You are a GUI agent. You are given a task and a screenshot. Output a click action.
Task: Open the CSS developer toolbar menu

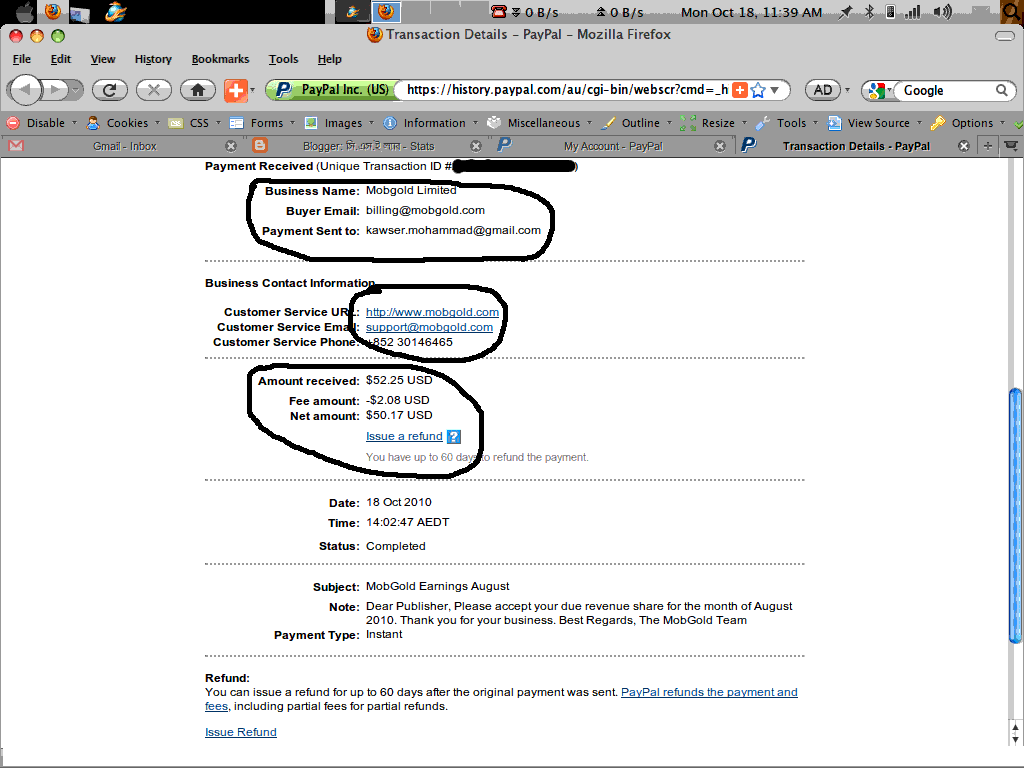[x=195, y=123]
